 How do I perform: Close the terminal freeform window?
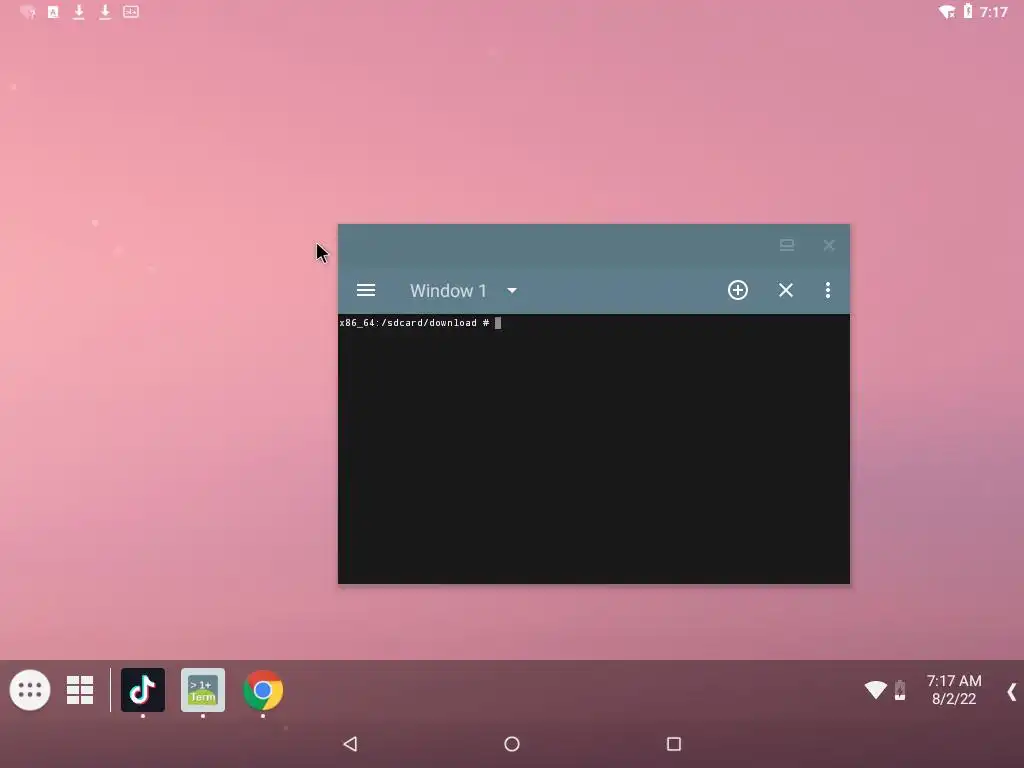tap(829, 245)
